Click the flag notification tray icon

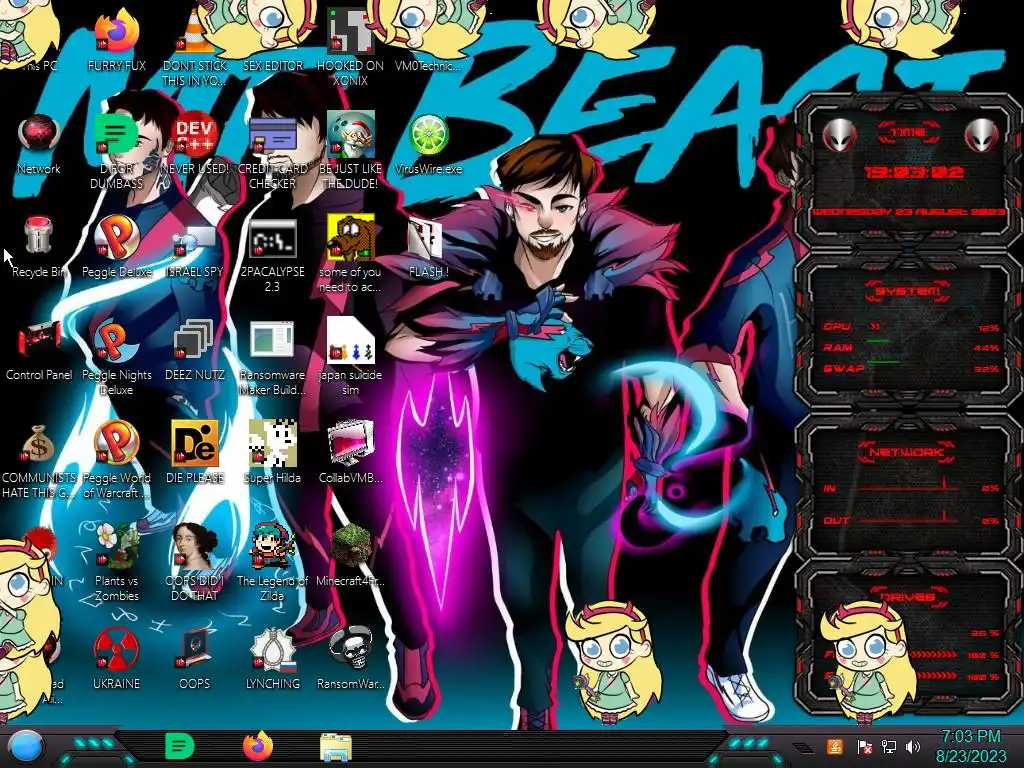point(865,746)
